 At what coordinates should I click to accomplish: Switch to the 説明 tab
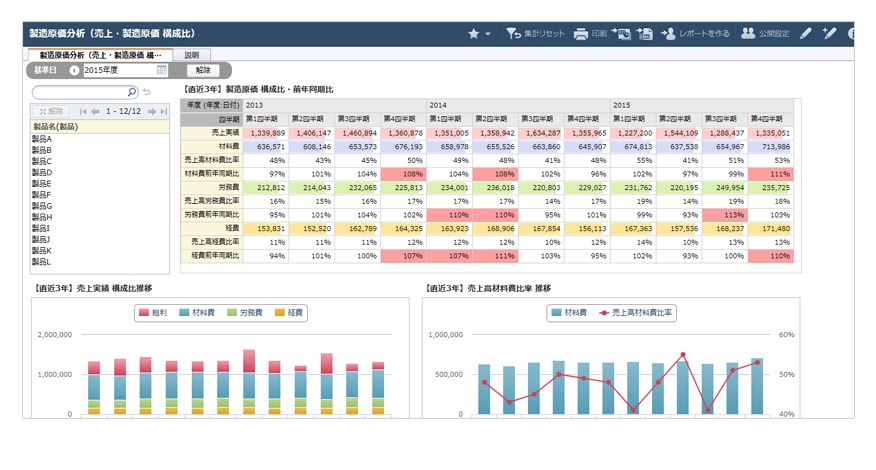192,56
